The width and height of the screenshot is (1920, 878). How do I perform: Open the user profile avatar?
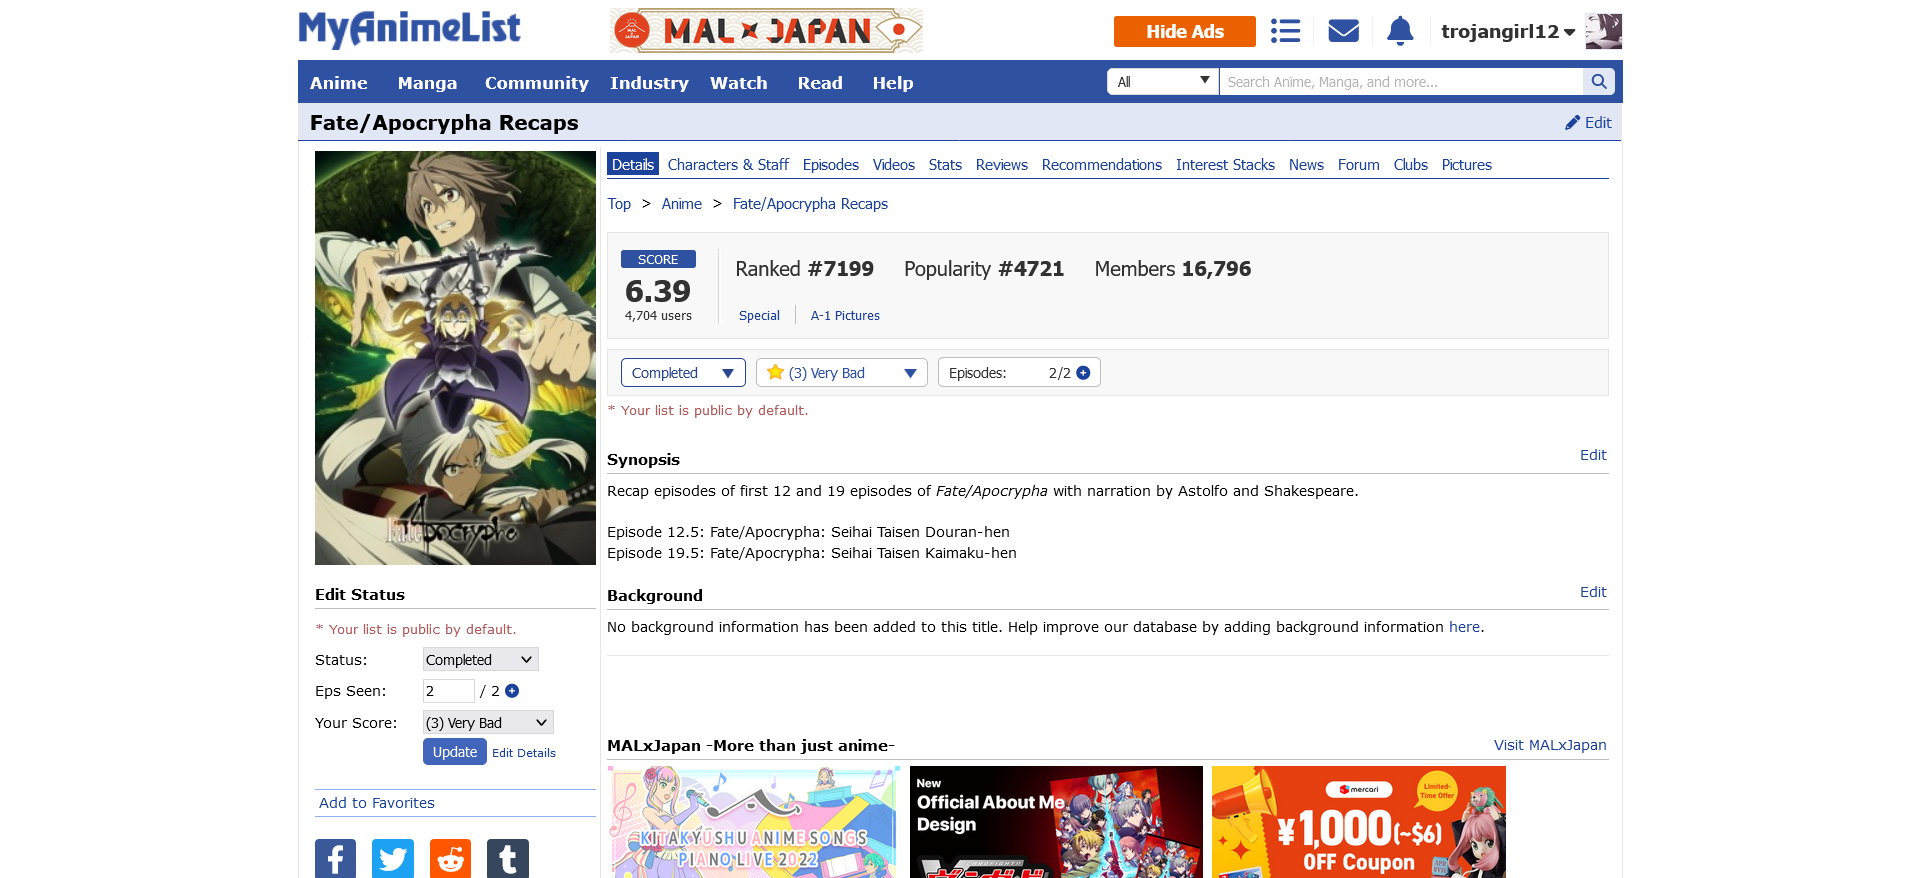coord(1603,31)
